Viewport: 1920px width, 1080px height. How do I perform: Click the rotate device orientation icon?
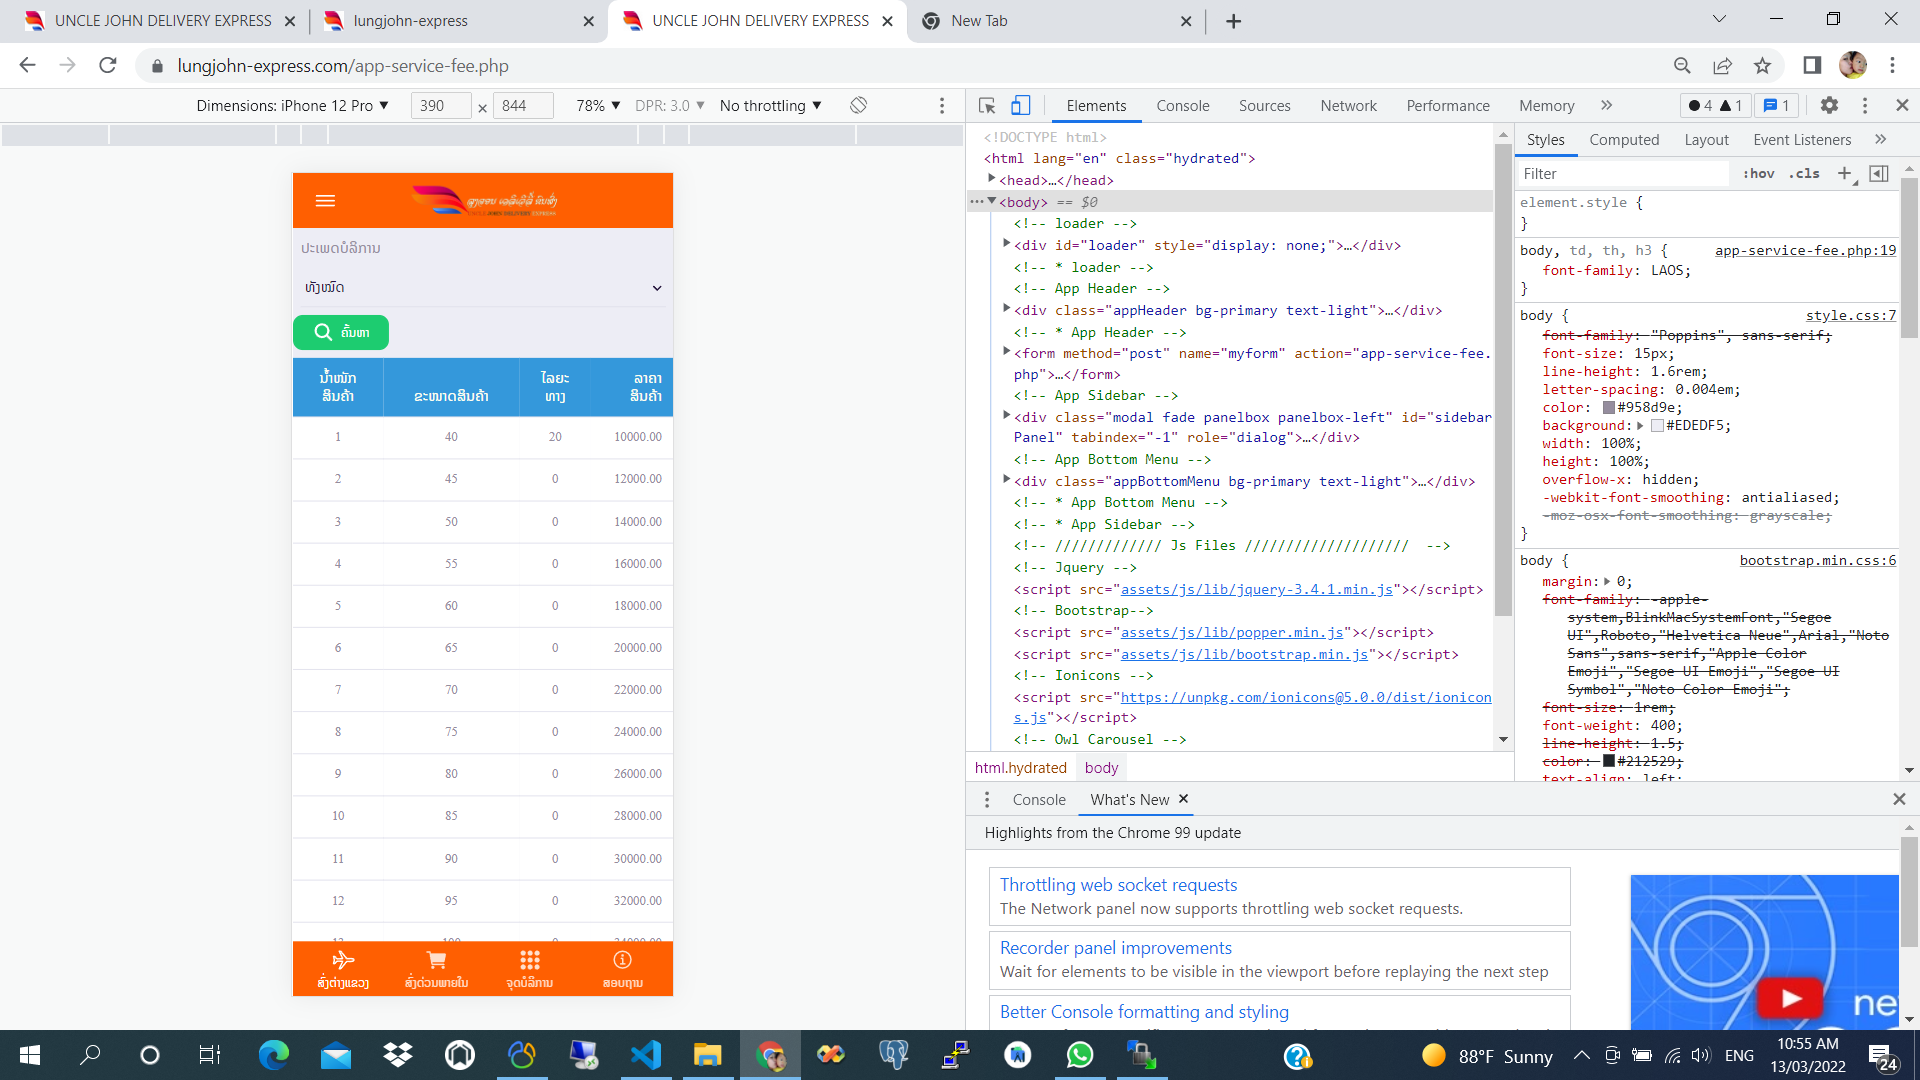coord(858,105)
